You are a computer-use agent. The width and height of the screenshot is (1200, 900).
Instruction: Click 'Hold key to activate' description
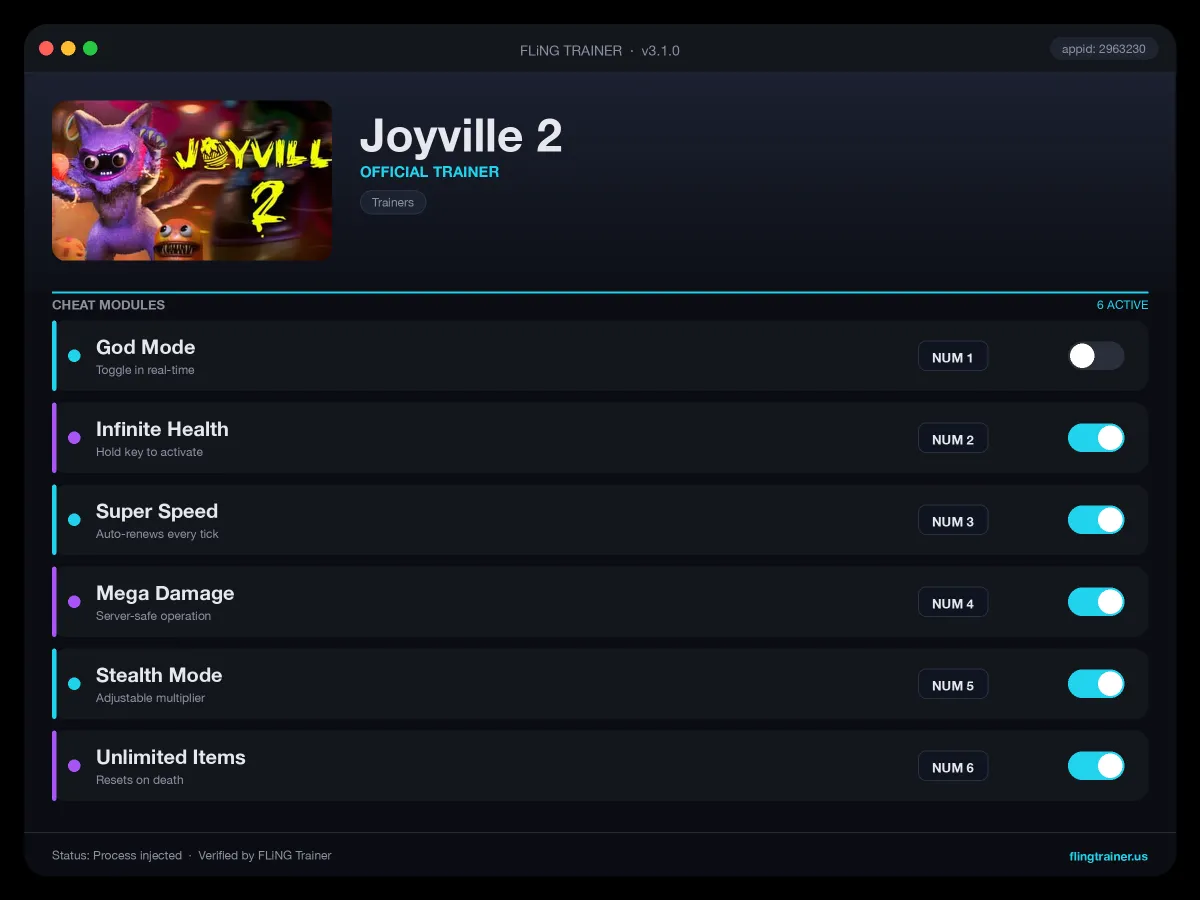click(149, 452)
